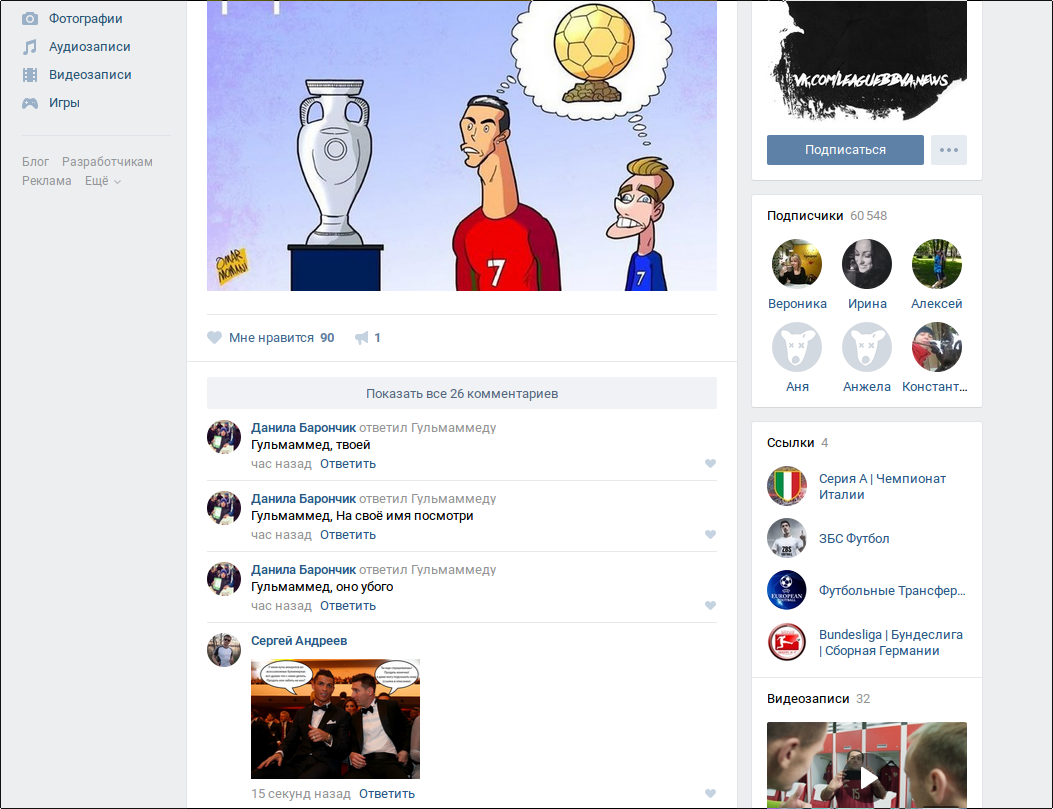Screen dimensions: 1053x809
Task: Open subscriber Аня's avatar
Action: pyautogui.click(x=797, y=347)
